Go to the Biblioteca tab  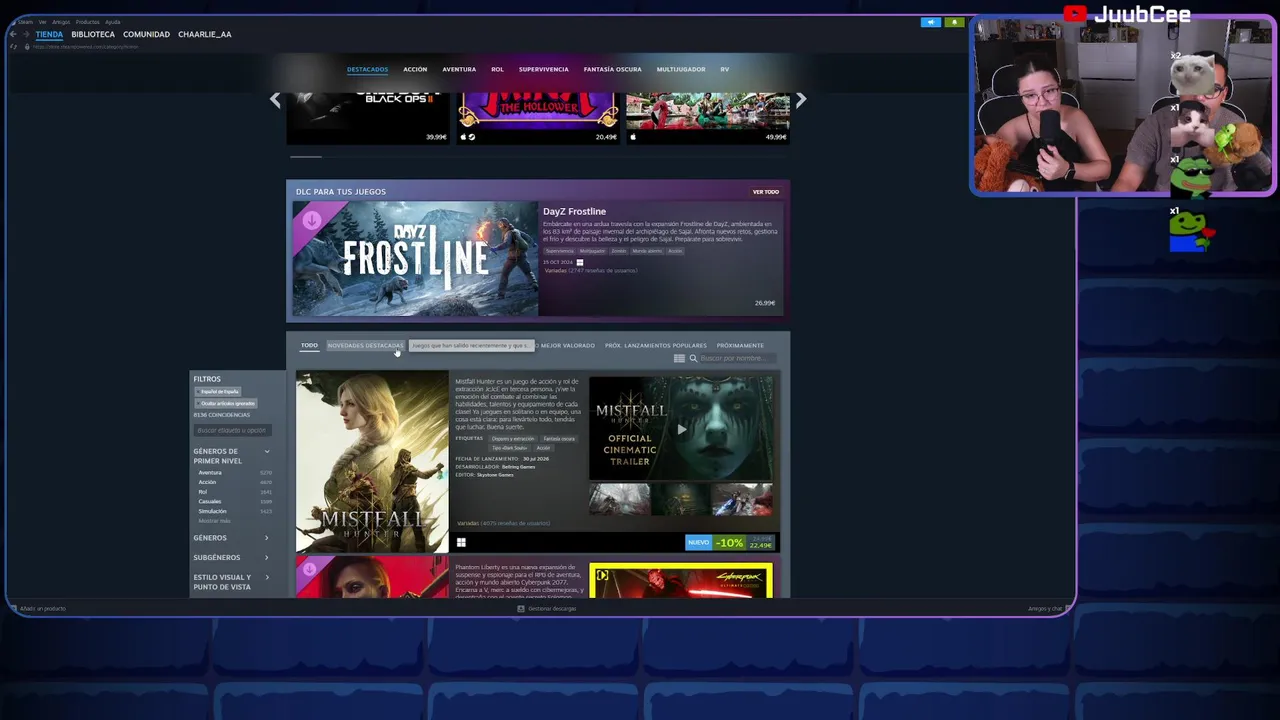point(93,34)
